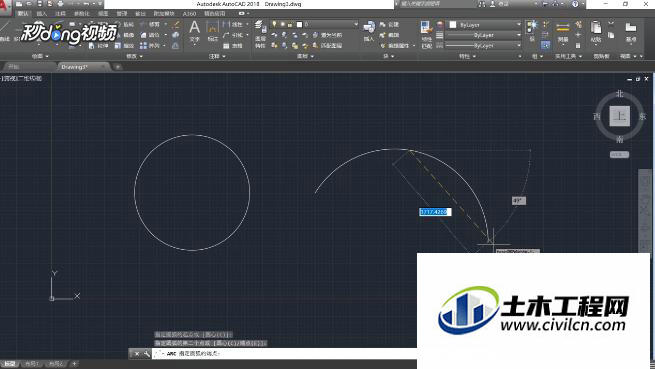This screenshot has height=369, width=655.
Task: Click the Create block icon
Action: coord(382,25)
